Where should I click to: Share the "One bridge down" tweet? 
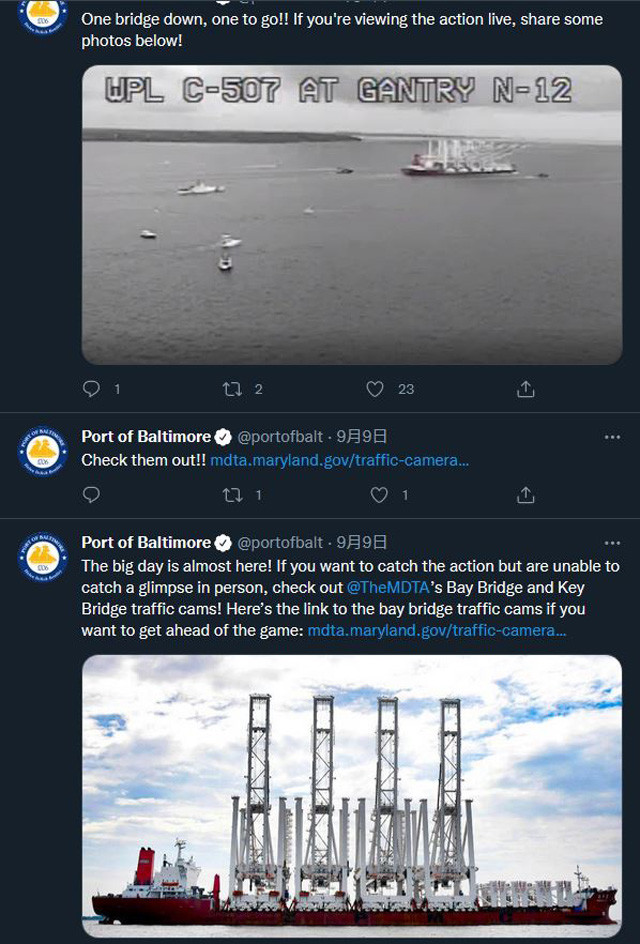(x=526, y=389)
